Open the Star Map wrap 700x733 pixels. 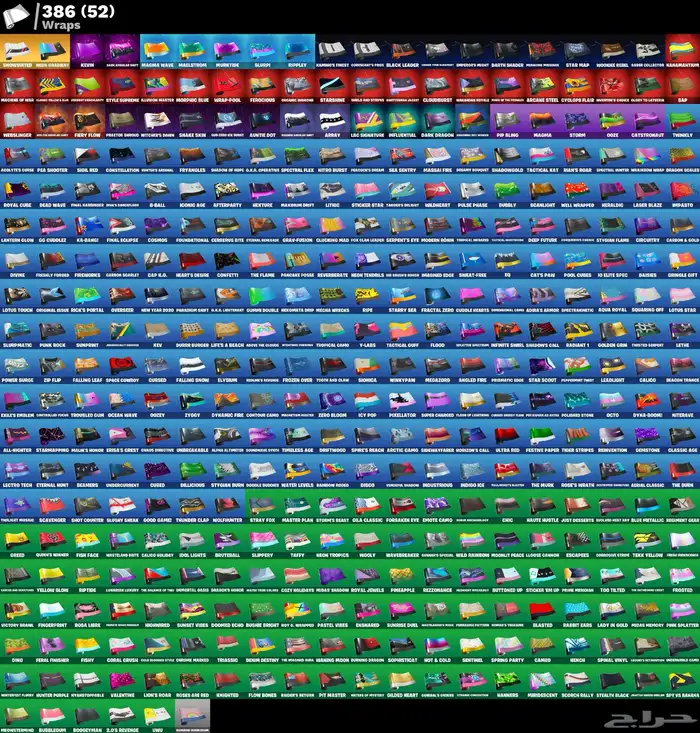point(578,50)
